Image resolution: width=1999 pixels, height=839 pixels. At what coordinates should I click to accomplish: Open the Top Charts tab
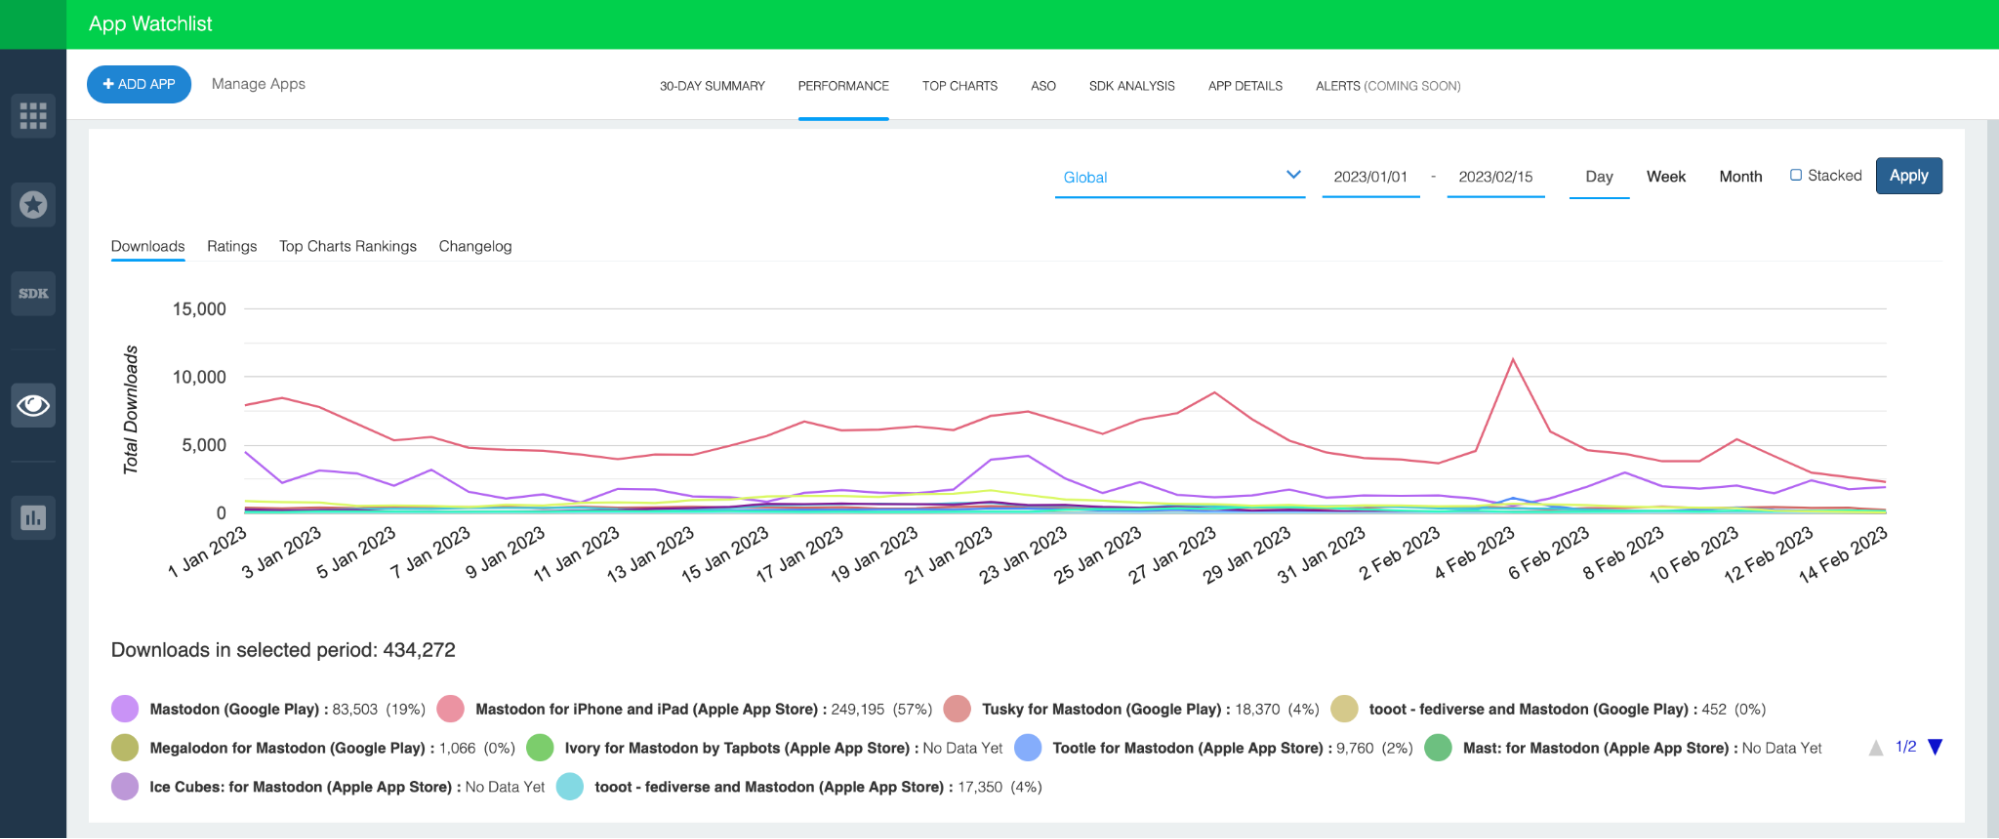(960, 86)
